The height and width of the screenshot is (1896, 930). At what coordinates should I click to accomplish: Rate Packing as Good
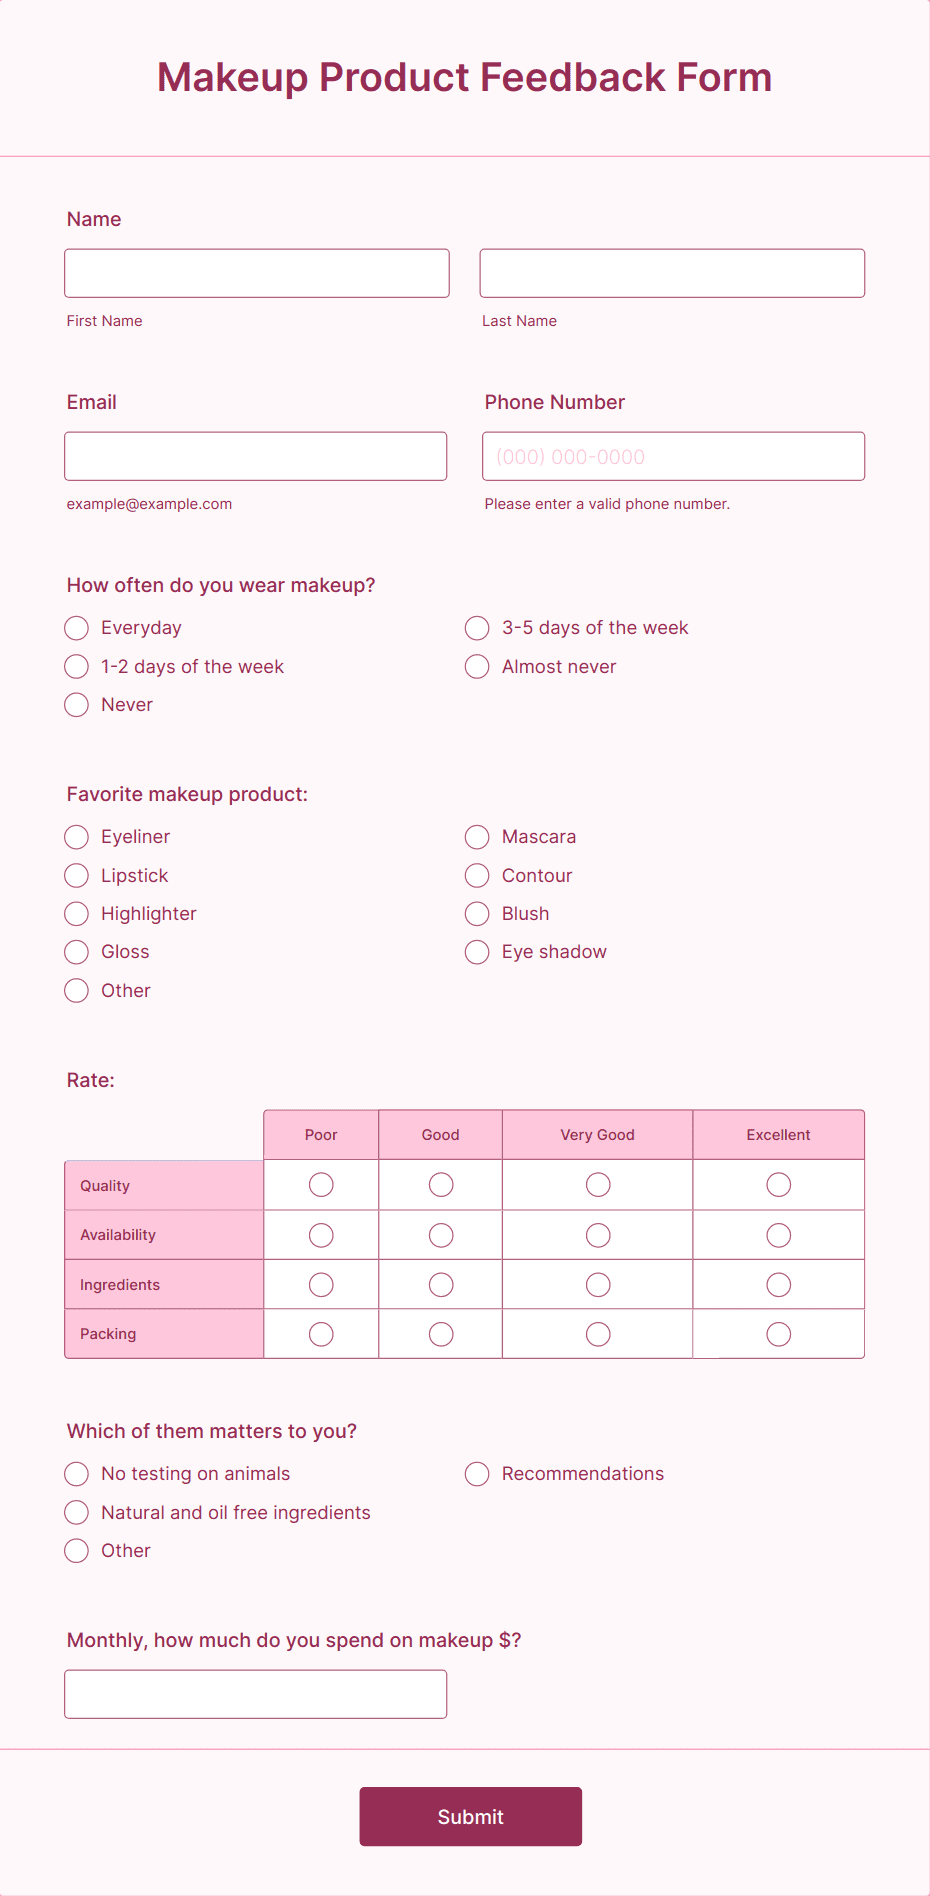[x=441, y=1334]
